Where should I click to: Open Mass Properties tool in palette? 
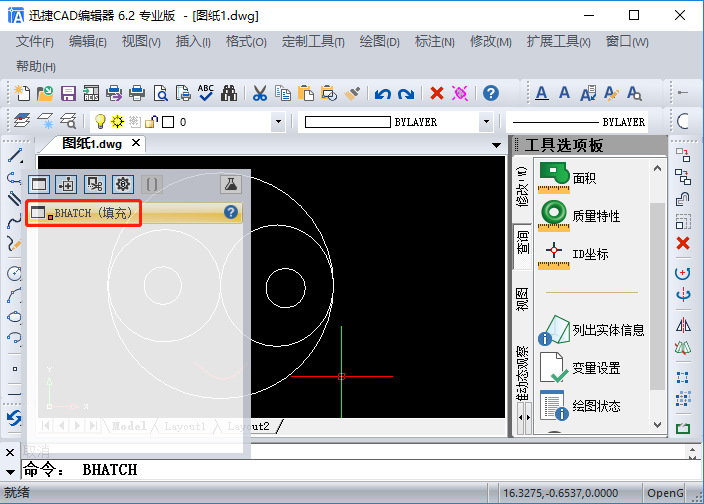(x=579, y=216)
